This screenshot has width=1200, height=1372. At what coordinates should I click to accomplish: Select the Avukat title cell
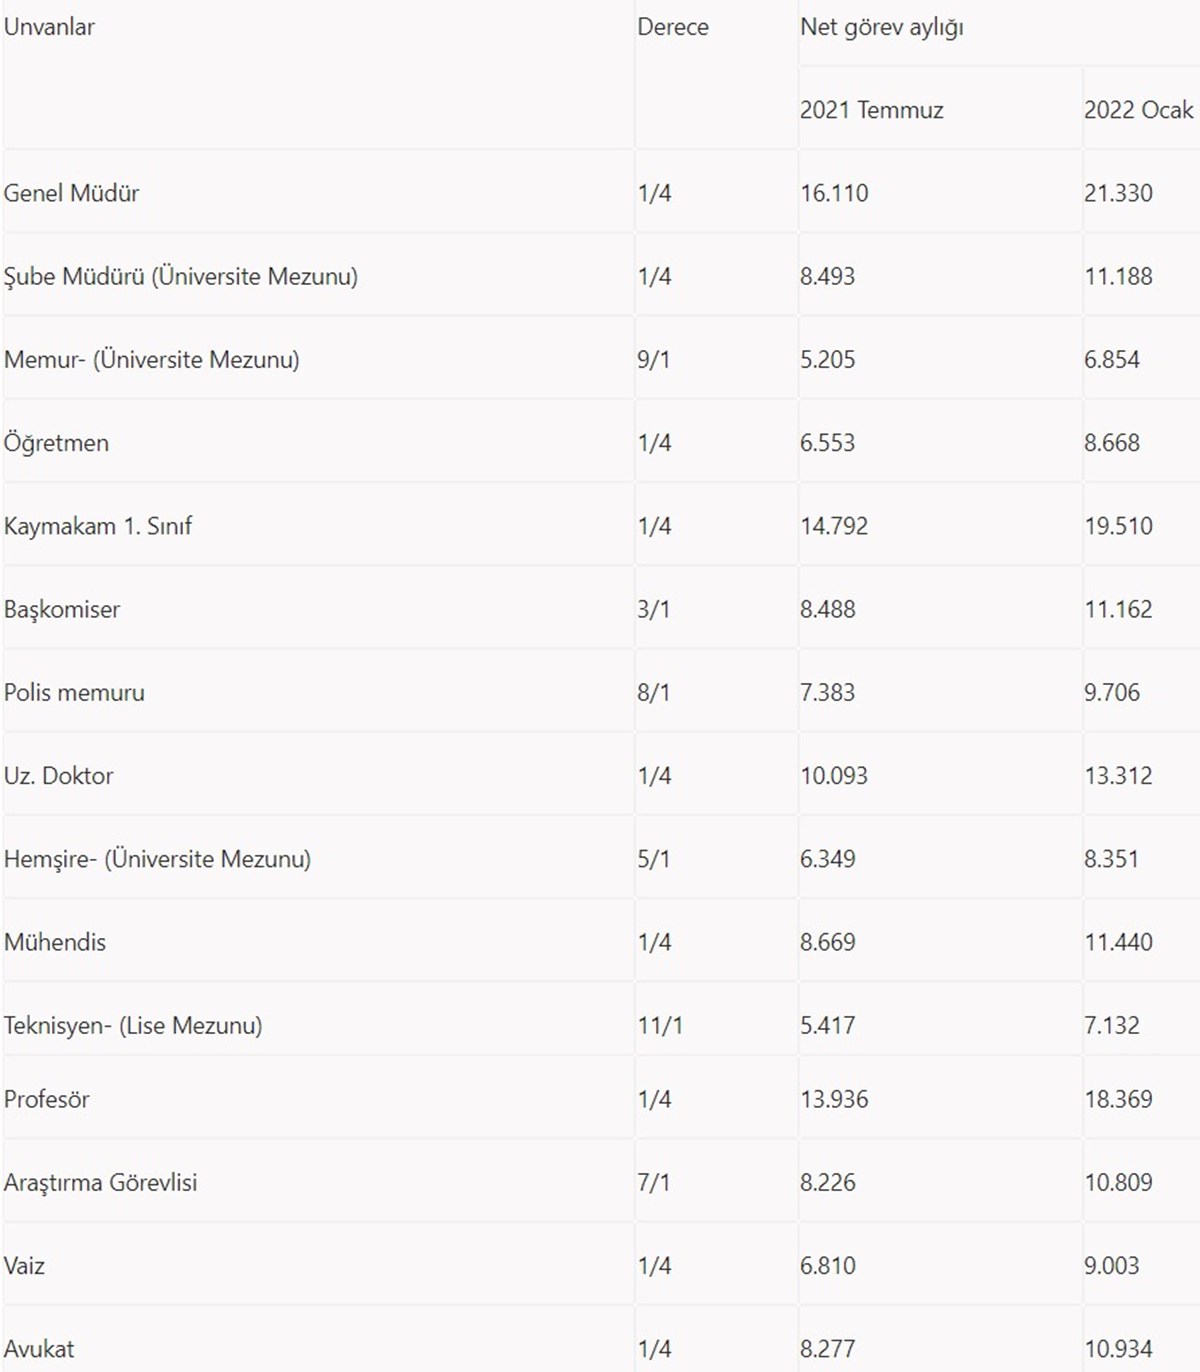(39, 1349)
